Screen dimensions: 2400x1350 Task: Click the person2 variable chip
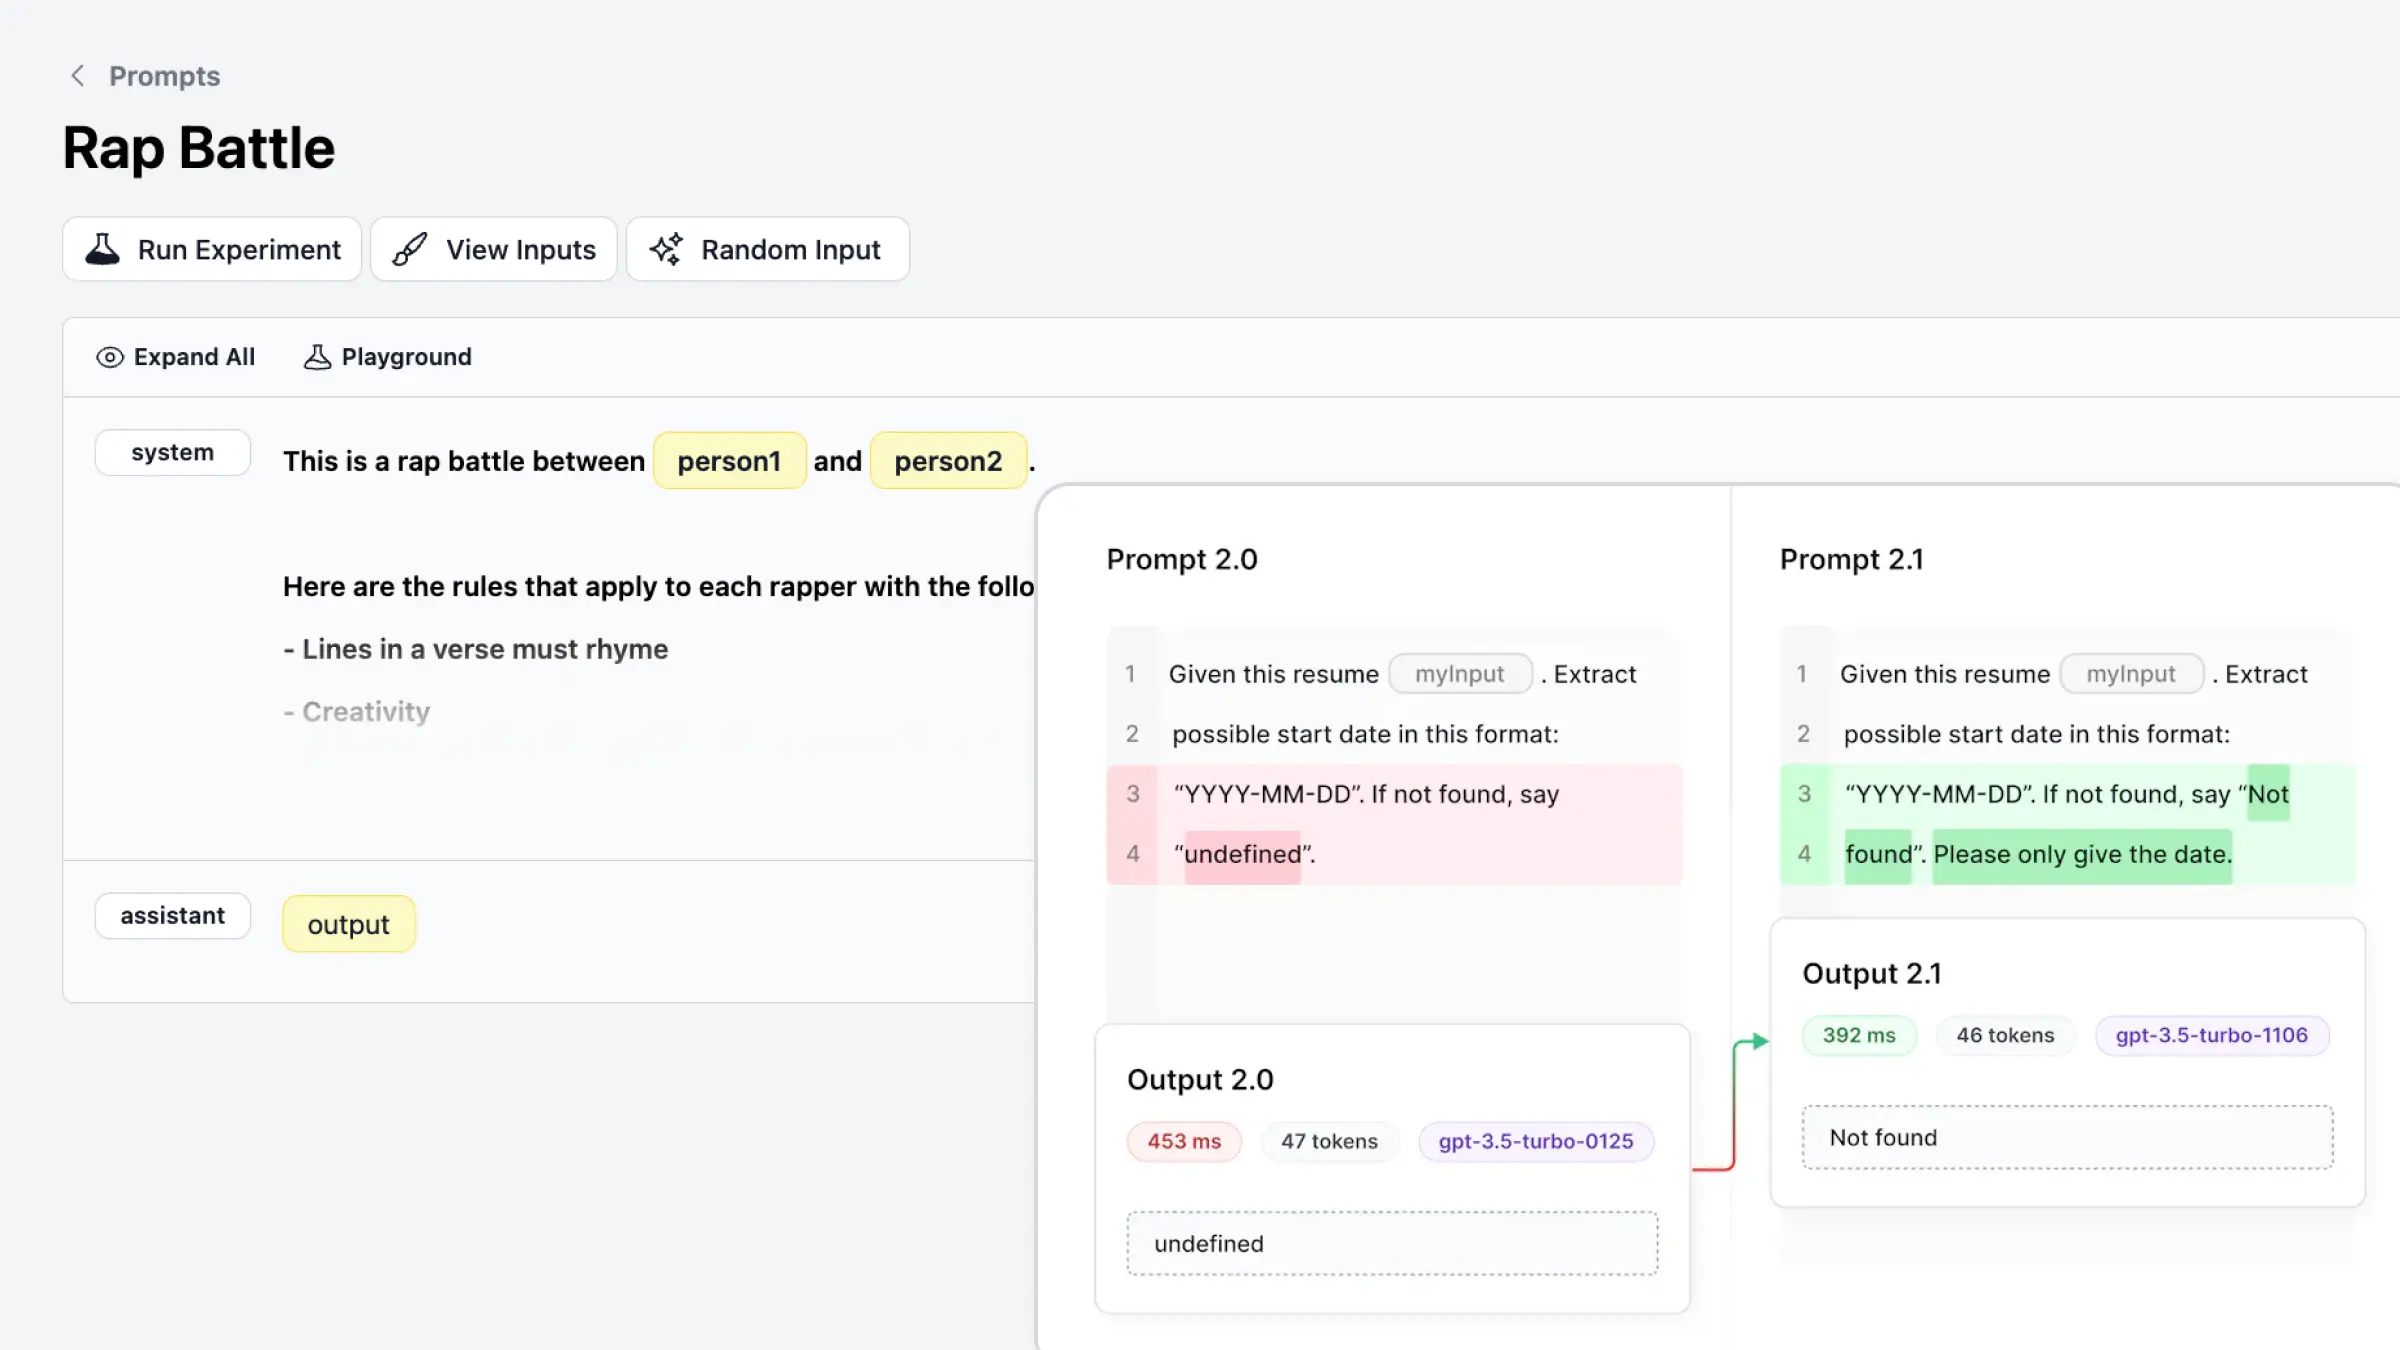click(948, 461)
